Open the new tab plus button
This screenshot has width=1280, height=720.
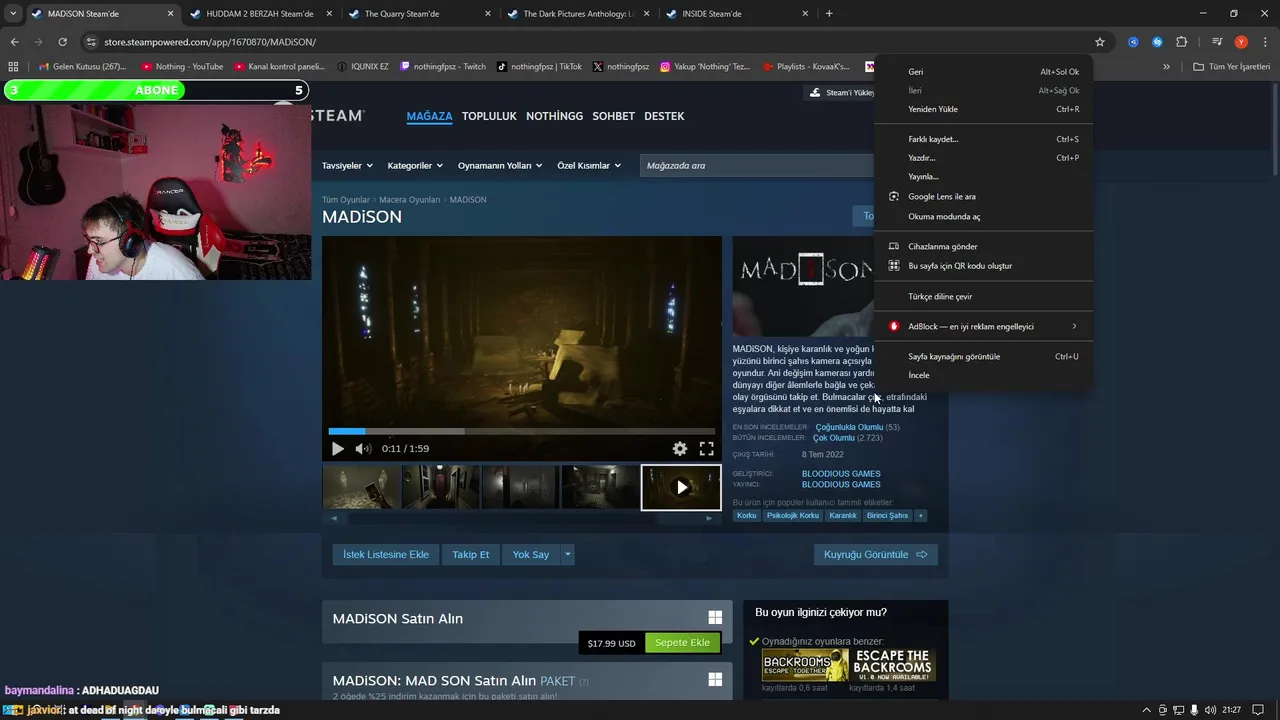tap(829, 14)
